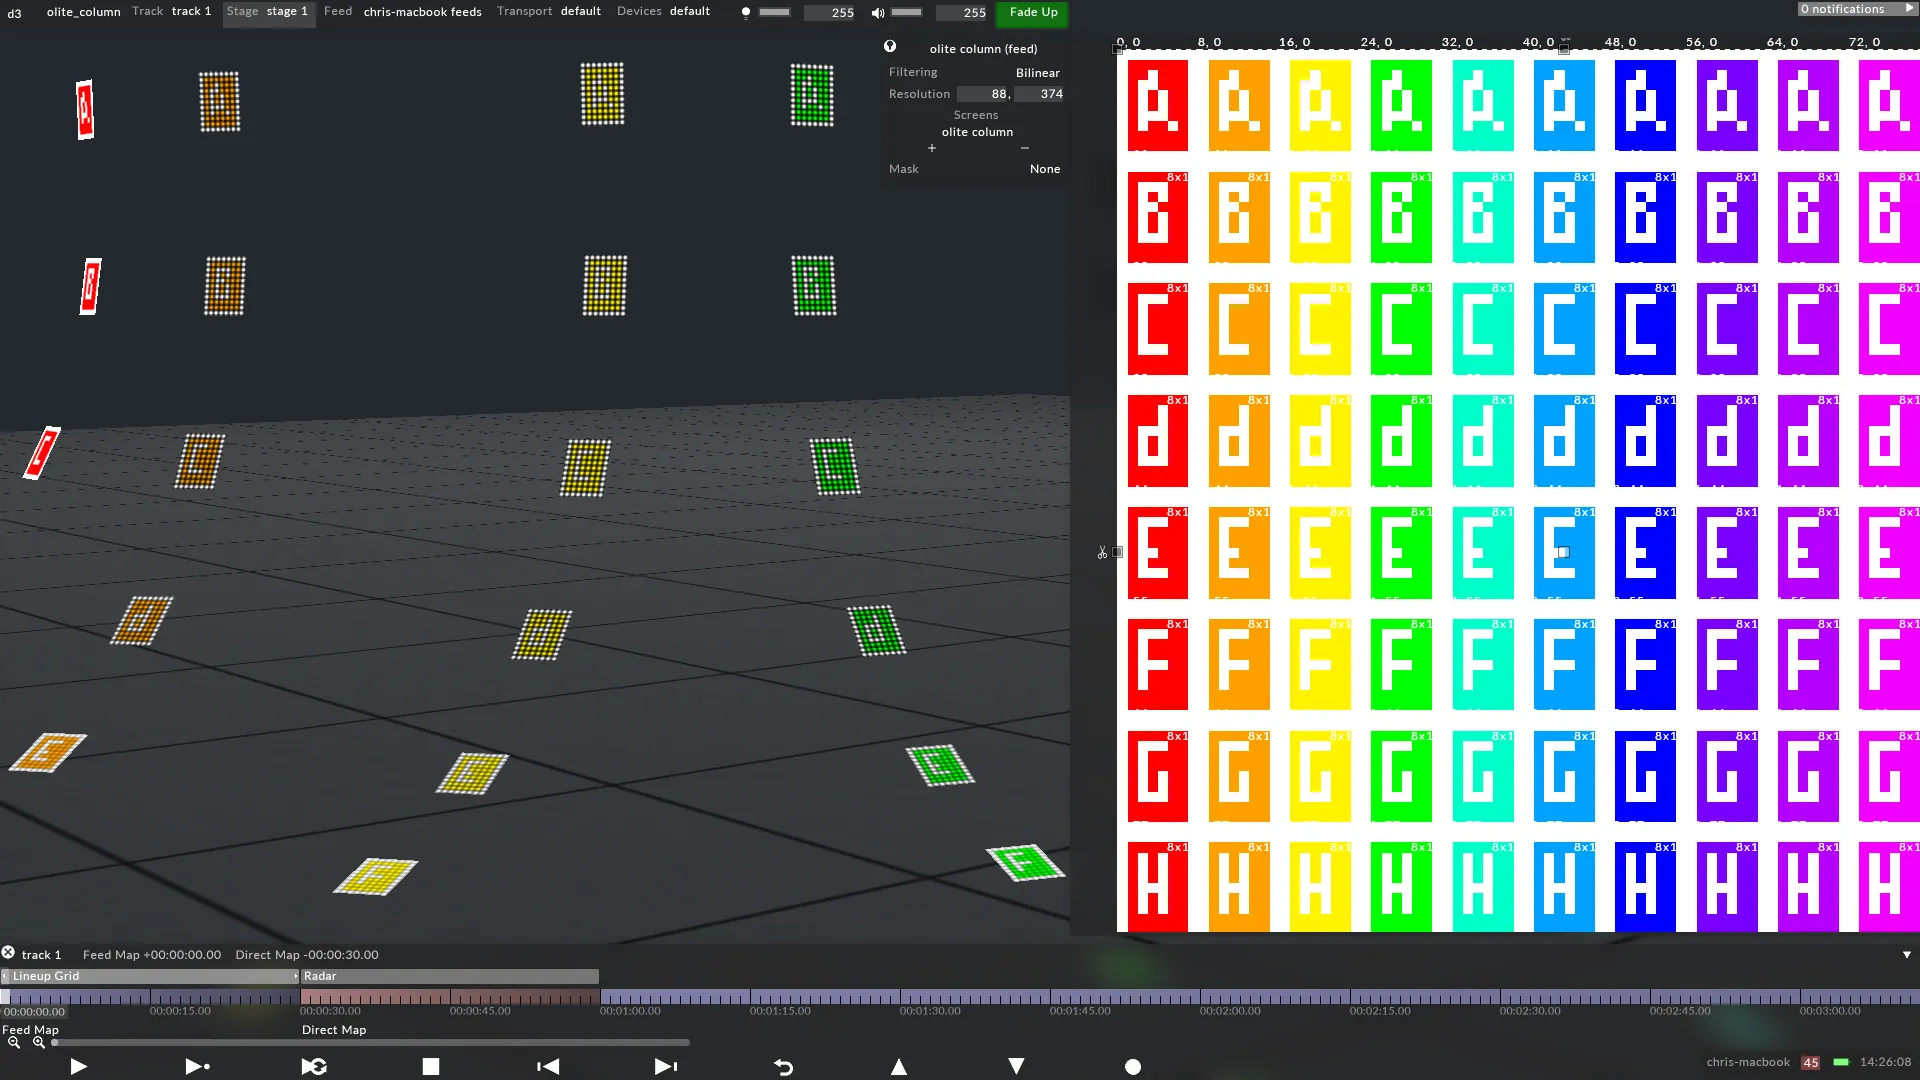Screen dimensions: 1920x1080
Task: Click the brightness bulb icon
Action: [745, 13]
